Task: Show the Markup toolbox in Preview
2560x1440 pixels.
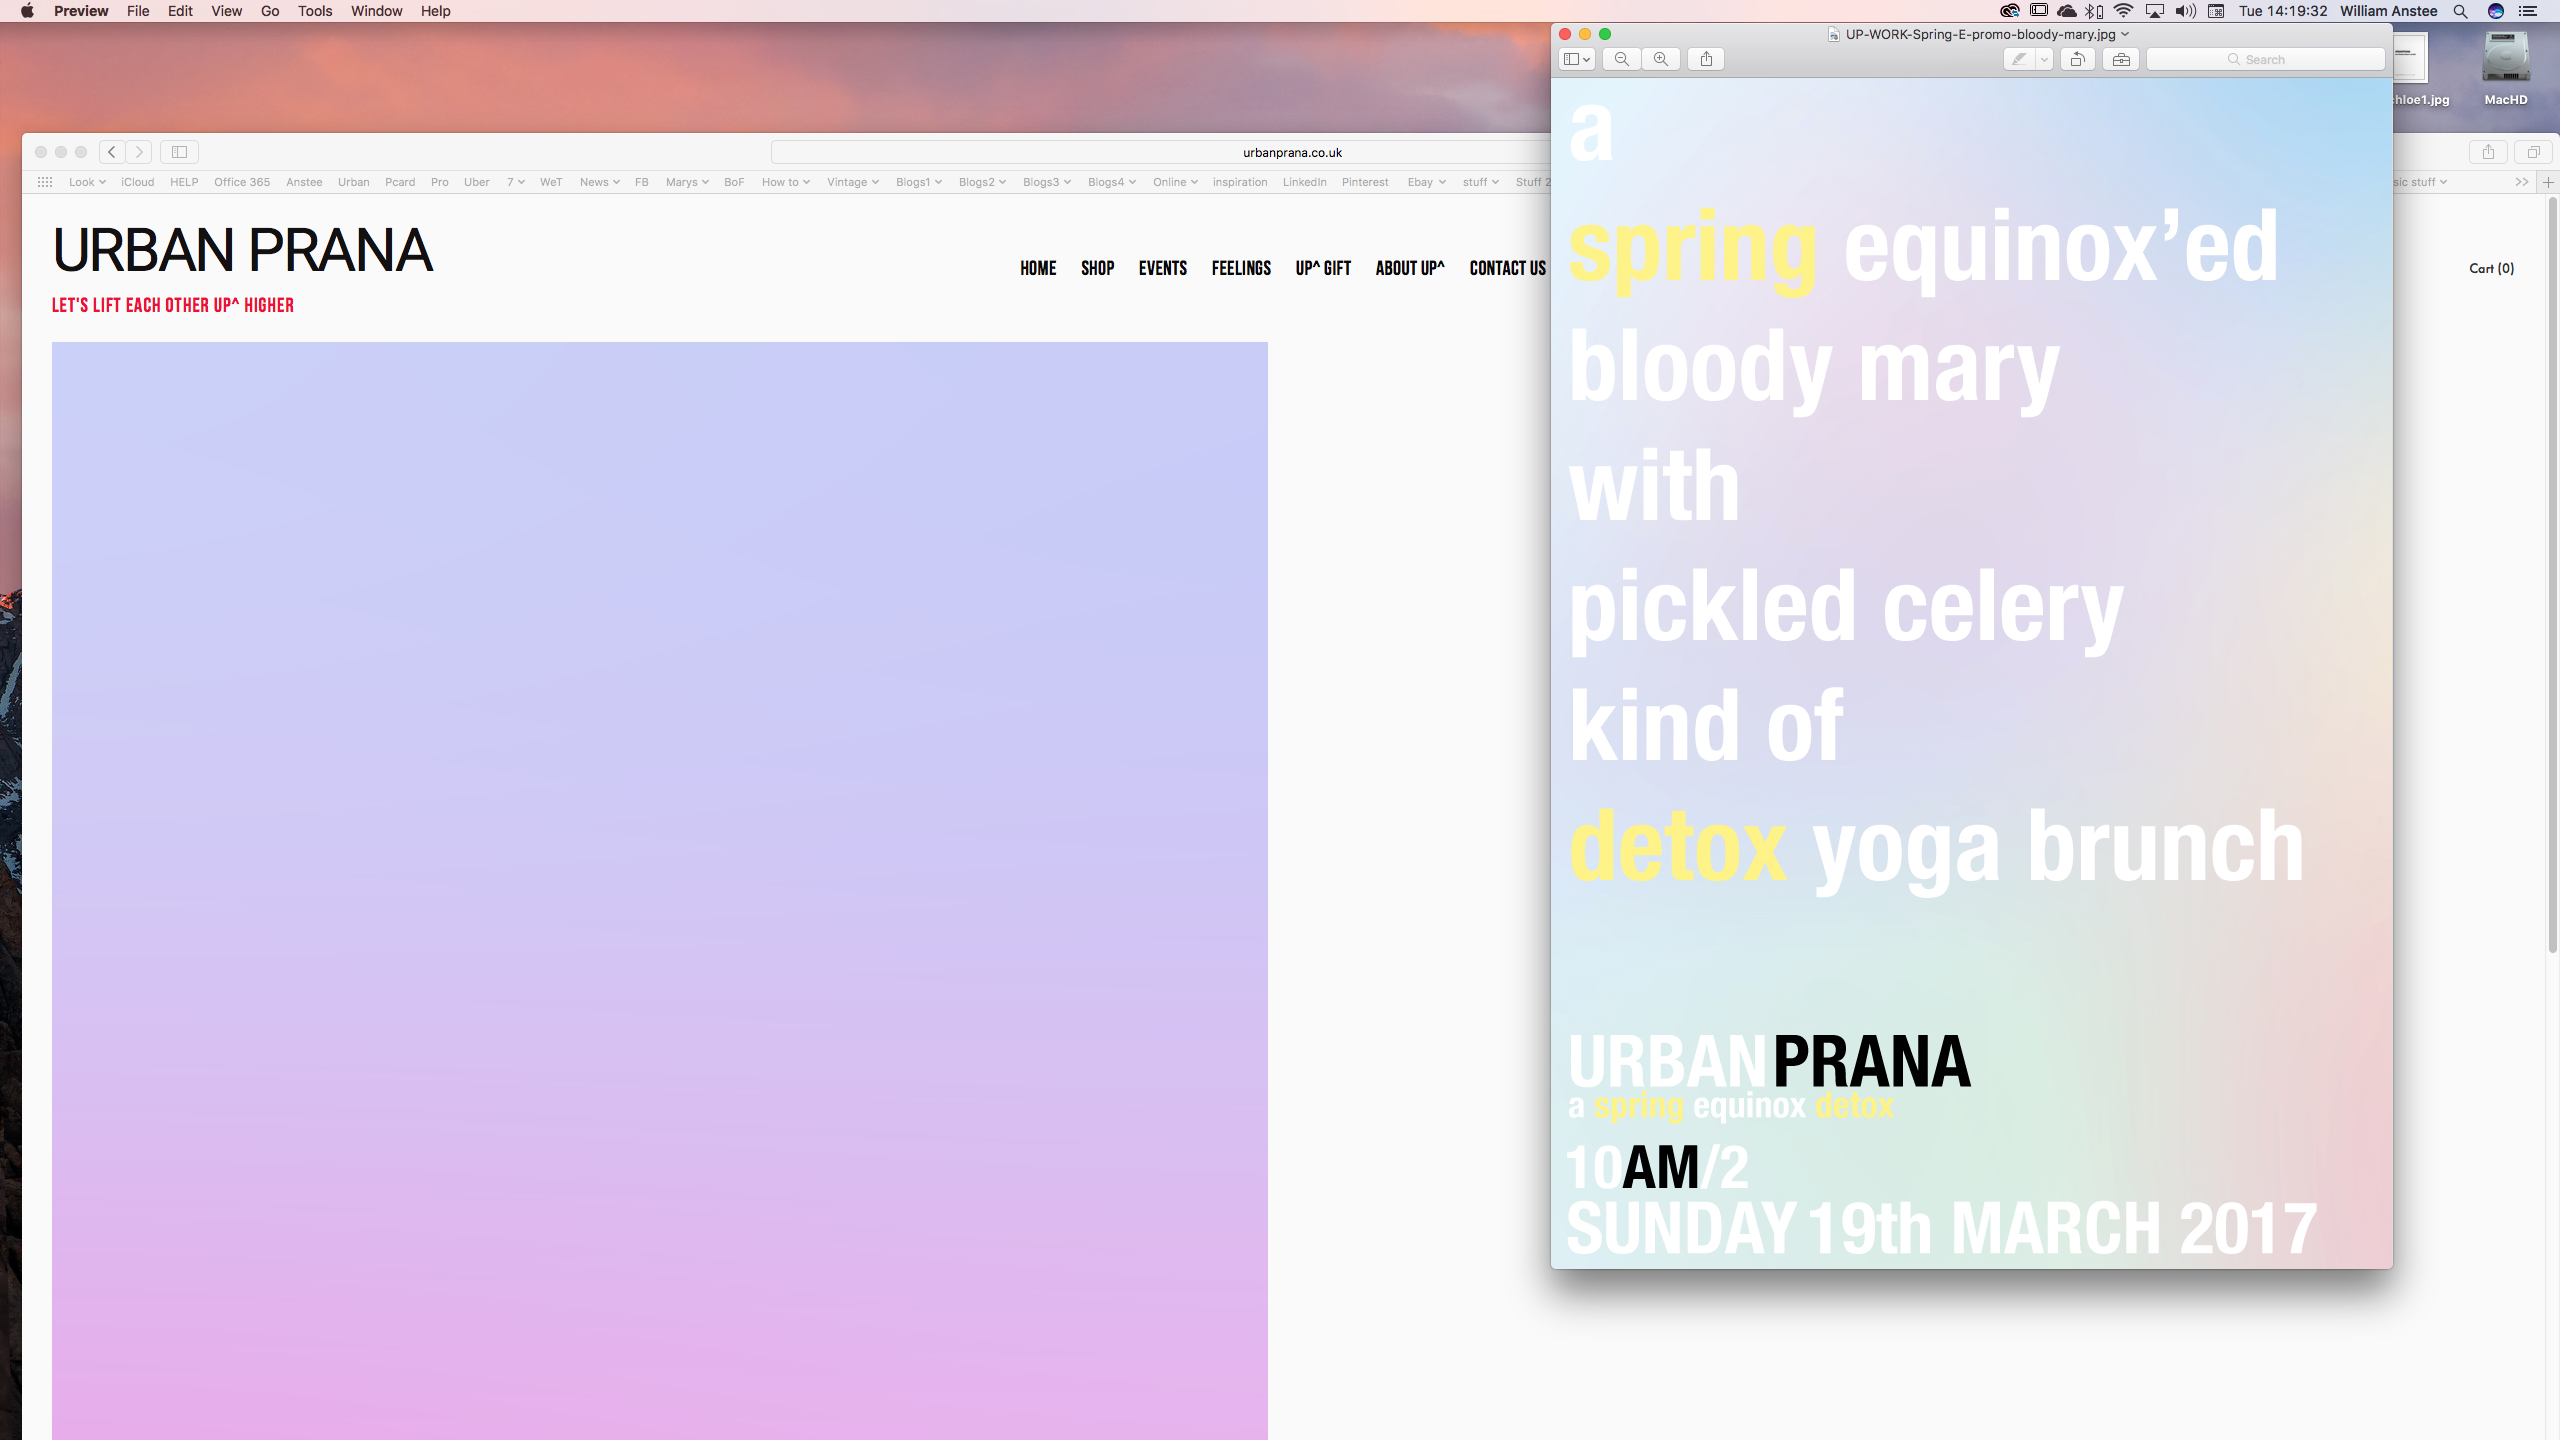Action: click(2120, 59)
